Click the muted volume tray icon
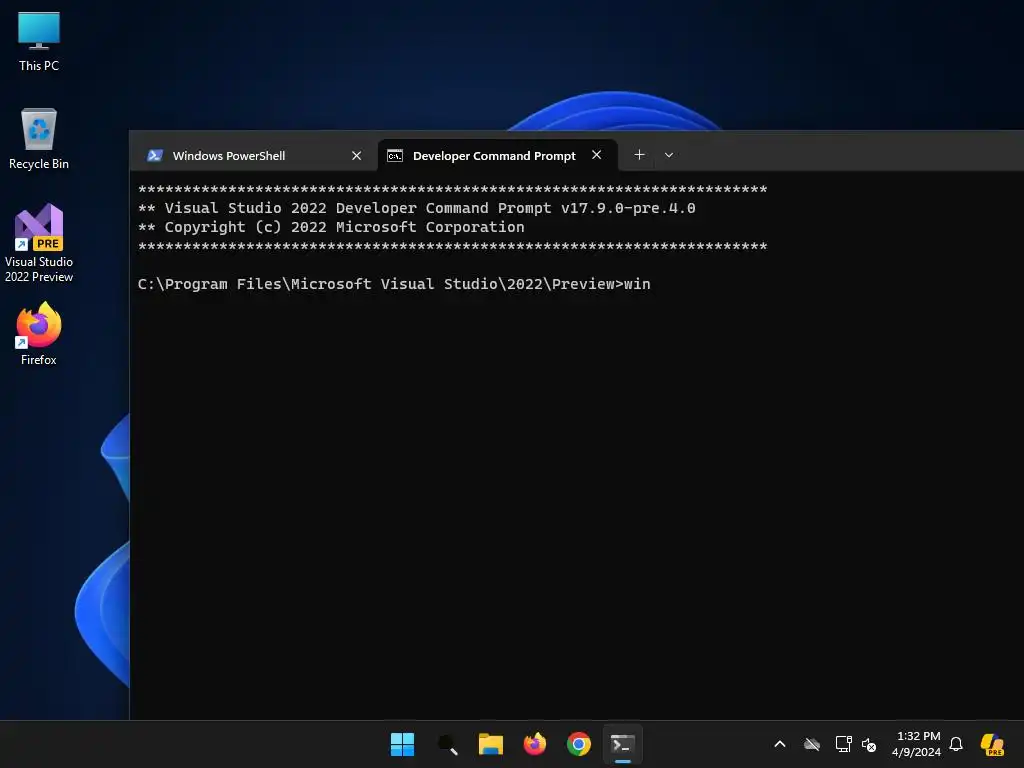The image size is (1024, 768). point(869,744)
